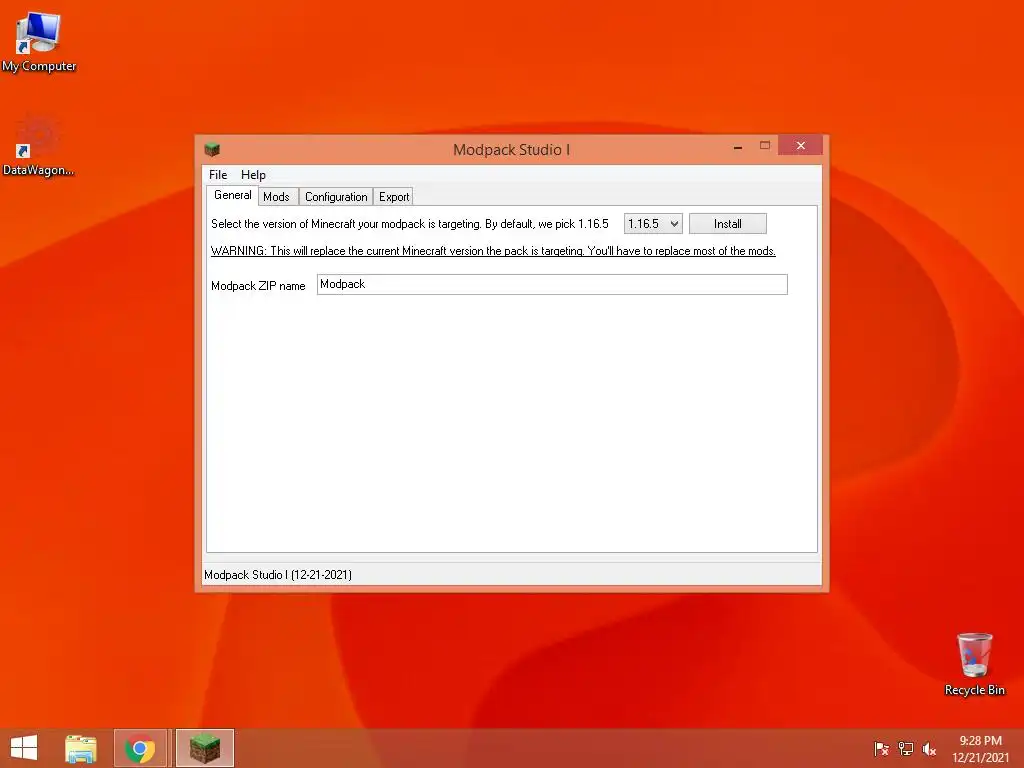Open Google Chrome from taskbar
The image size is (1024, 768).
pos(140,748)
